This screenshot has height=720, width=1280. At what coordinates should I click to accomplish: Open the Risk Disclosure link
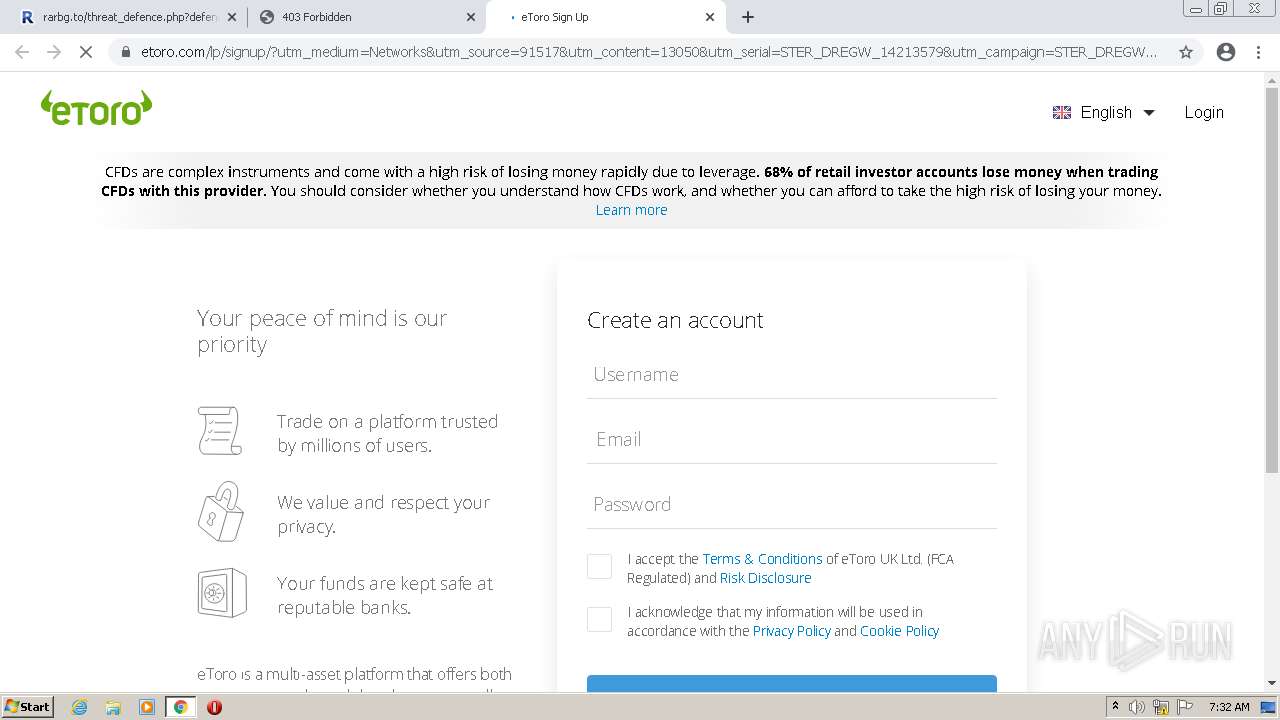coord(765,578)
